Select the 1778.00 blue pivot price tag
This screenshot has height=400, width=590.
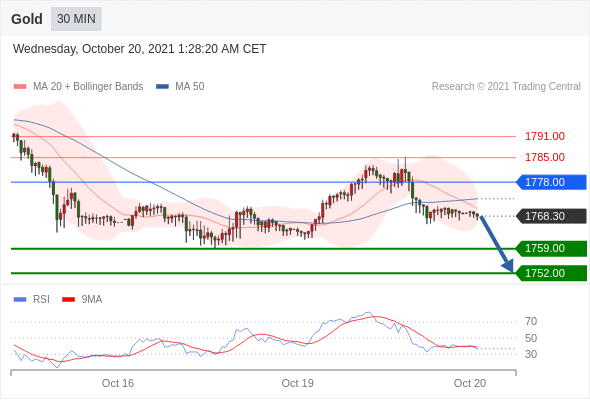click(x=551, y=182)
